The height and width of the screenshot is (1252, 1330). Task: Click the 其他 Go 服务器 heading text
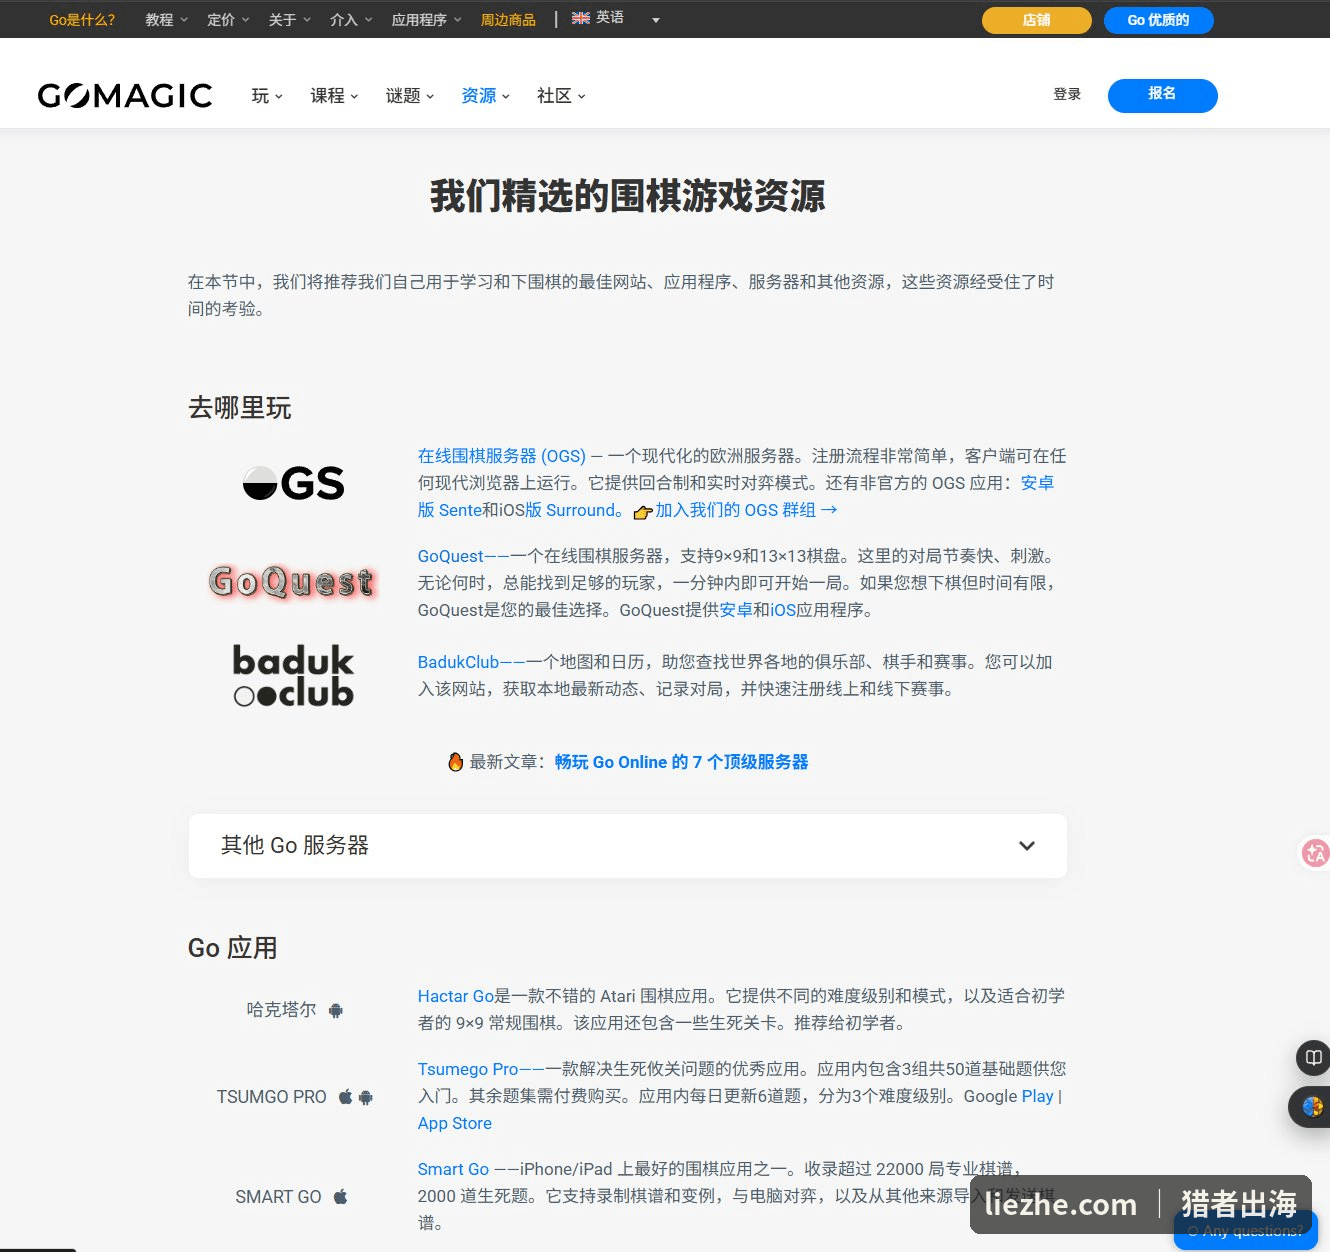[x=295, y=845]
